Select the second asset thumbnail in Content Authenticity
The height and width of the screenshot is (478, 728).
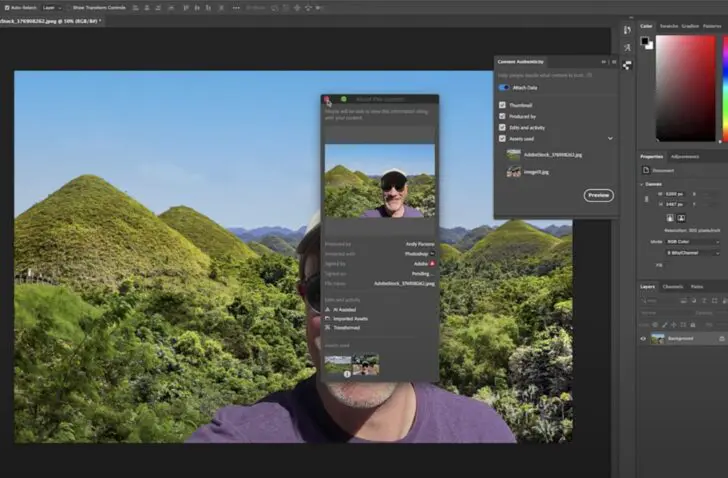pos(513,172)
